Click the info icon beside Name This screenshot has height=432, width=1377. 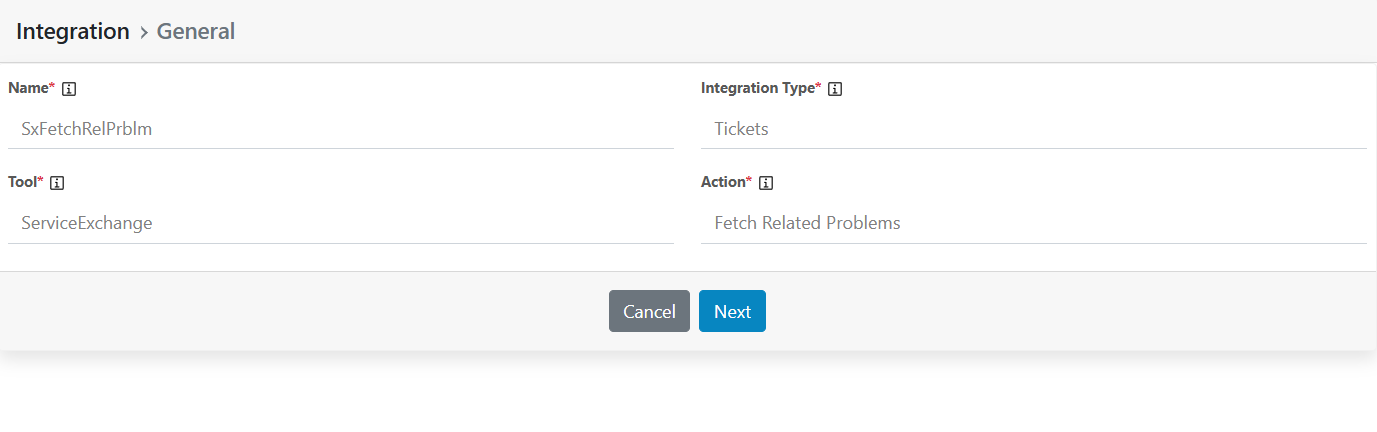(69, 89)
